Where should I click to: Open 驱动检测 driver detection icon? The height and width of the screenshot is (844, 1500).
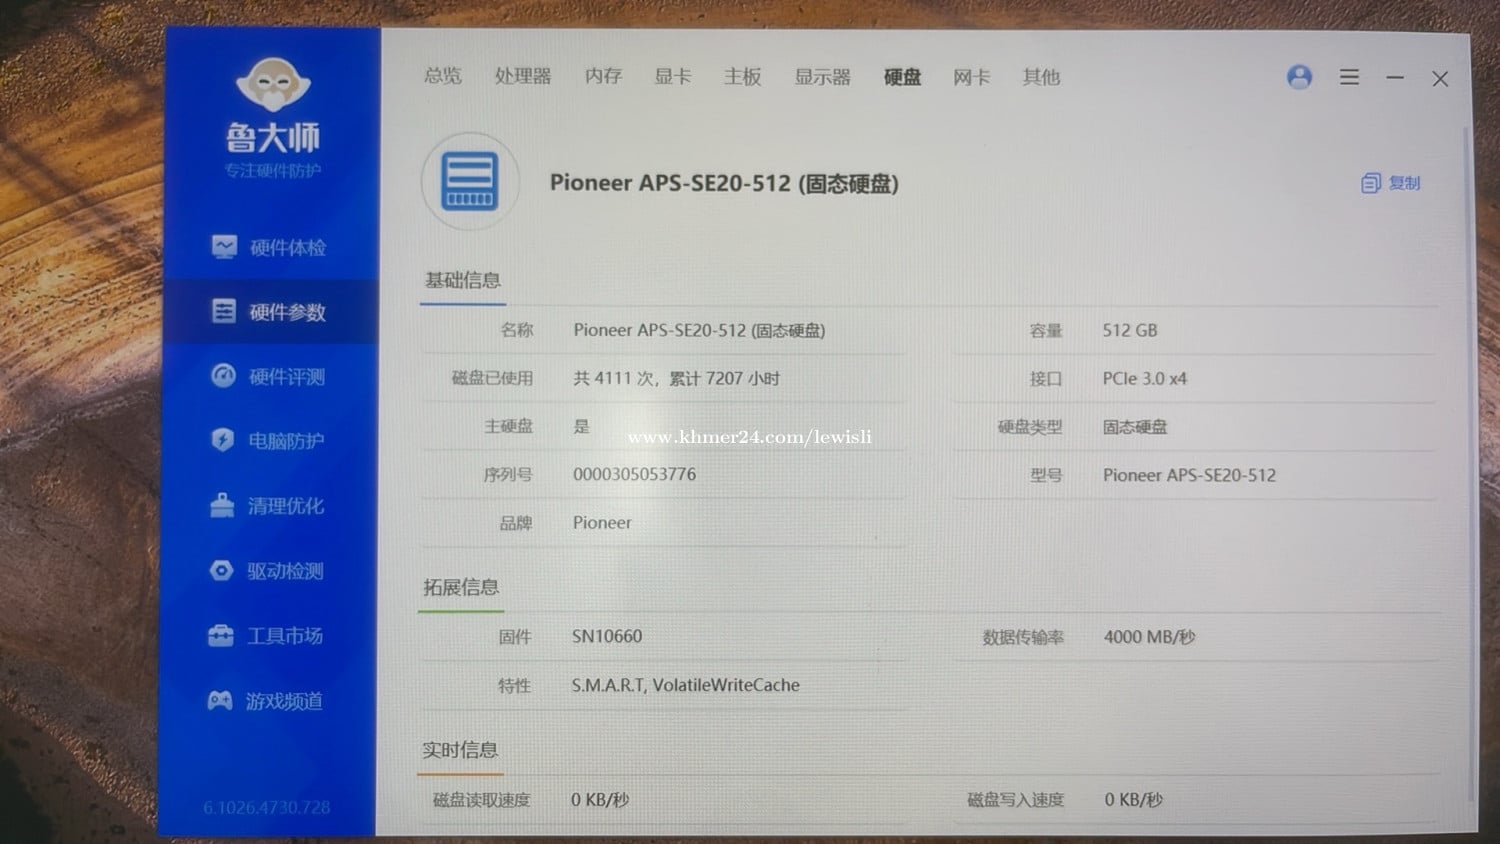coord(221,570)
